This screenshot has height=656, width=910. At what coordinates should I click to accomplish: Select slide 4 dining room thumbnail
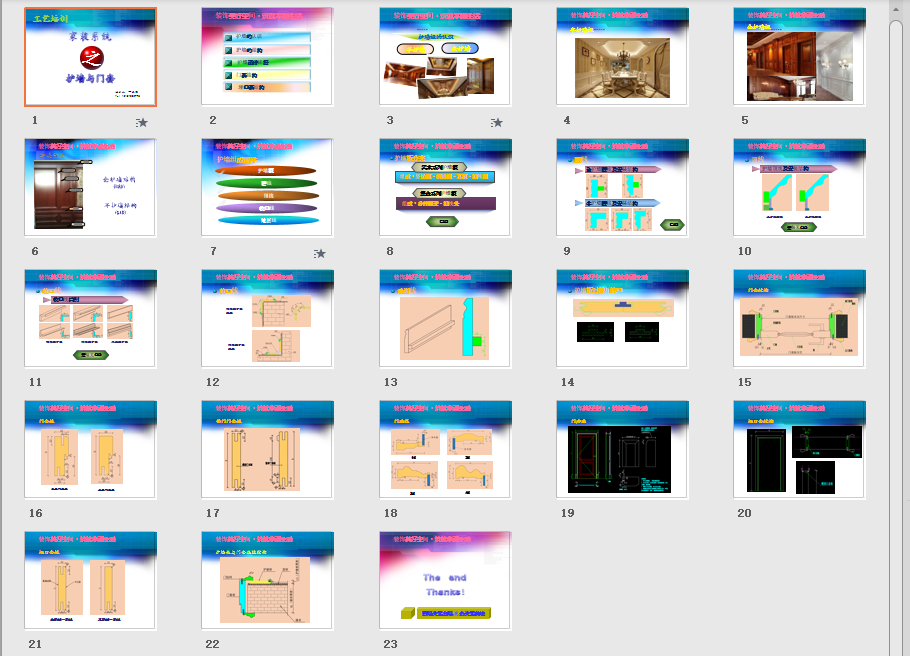(622, 56)
